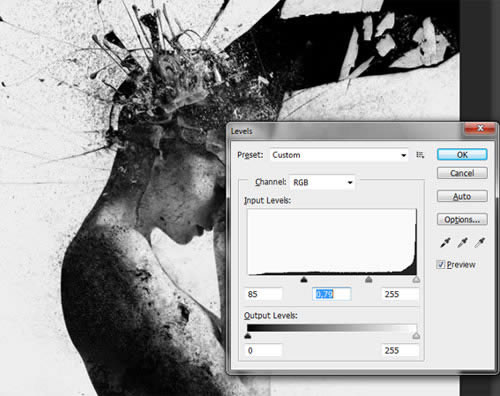Click the Output Levels gradient bar
Screen dimensions: 500x396
pos(332,328)
